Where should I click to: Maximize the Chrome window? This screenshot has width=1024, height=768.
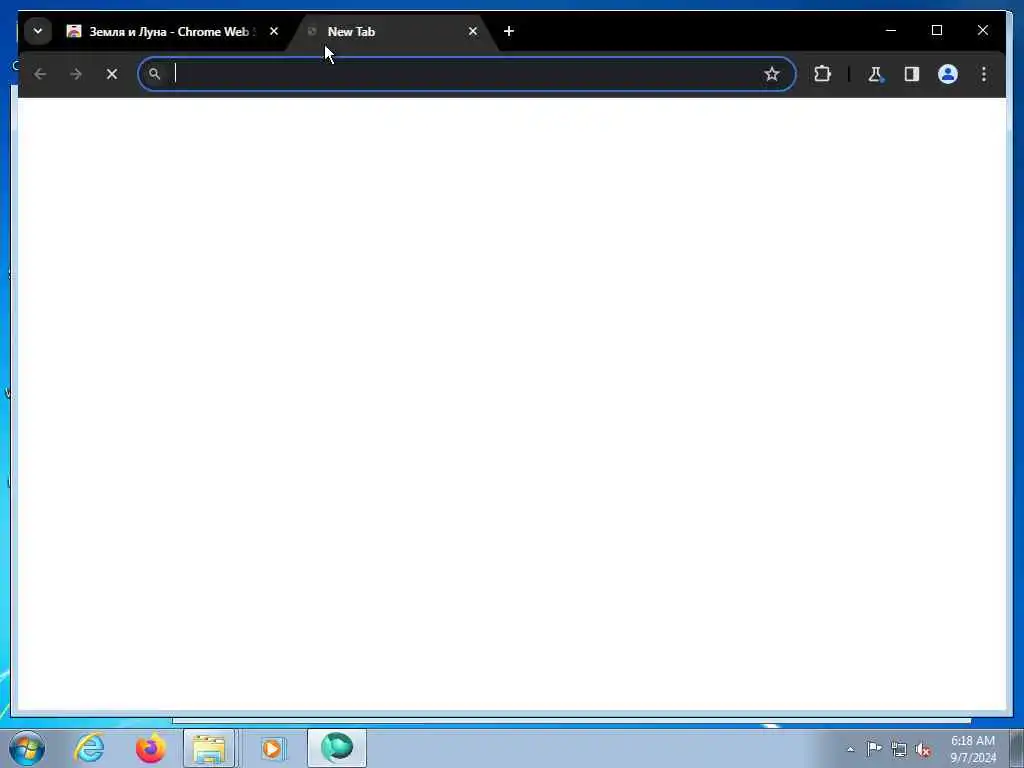936,30
